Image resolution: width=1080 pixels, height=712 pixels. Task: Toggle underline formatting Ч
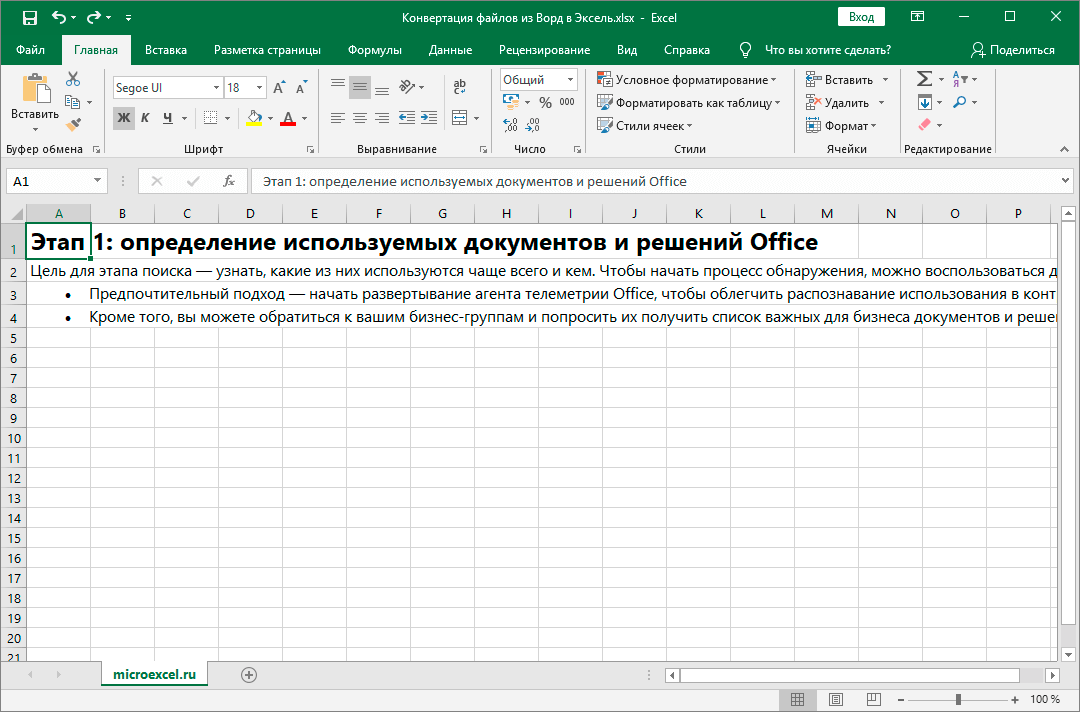point(167,118)
